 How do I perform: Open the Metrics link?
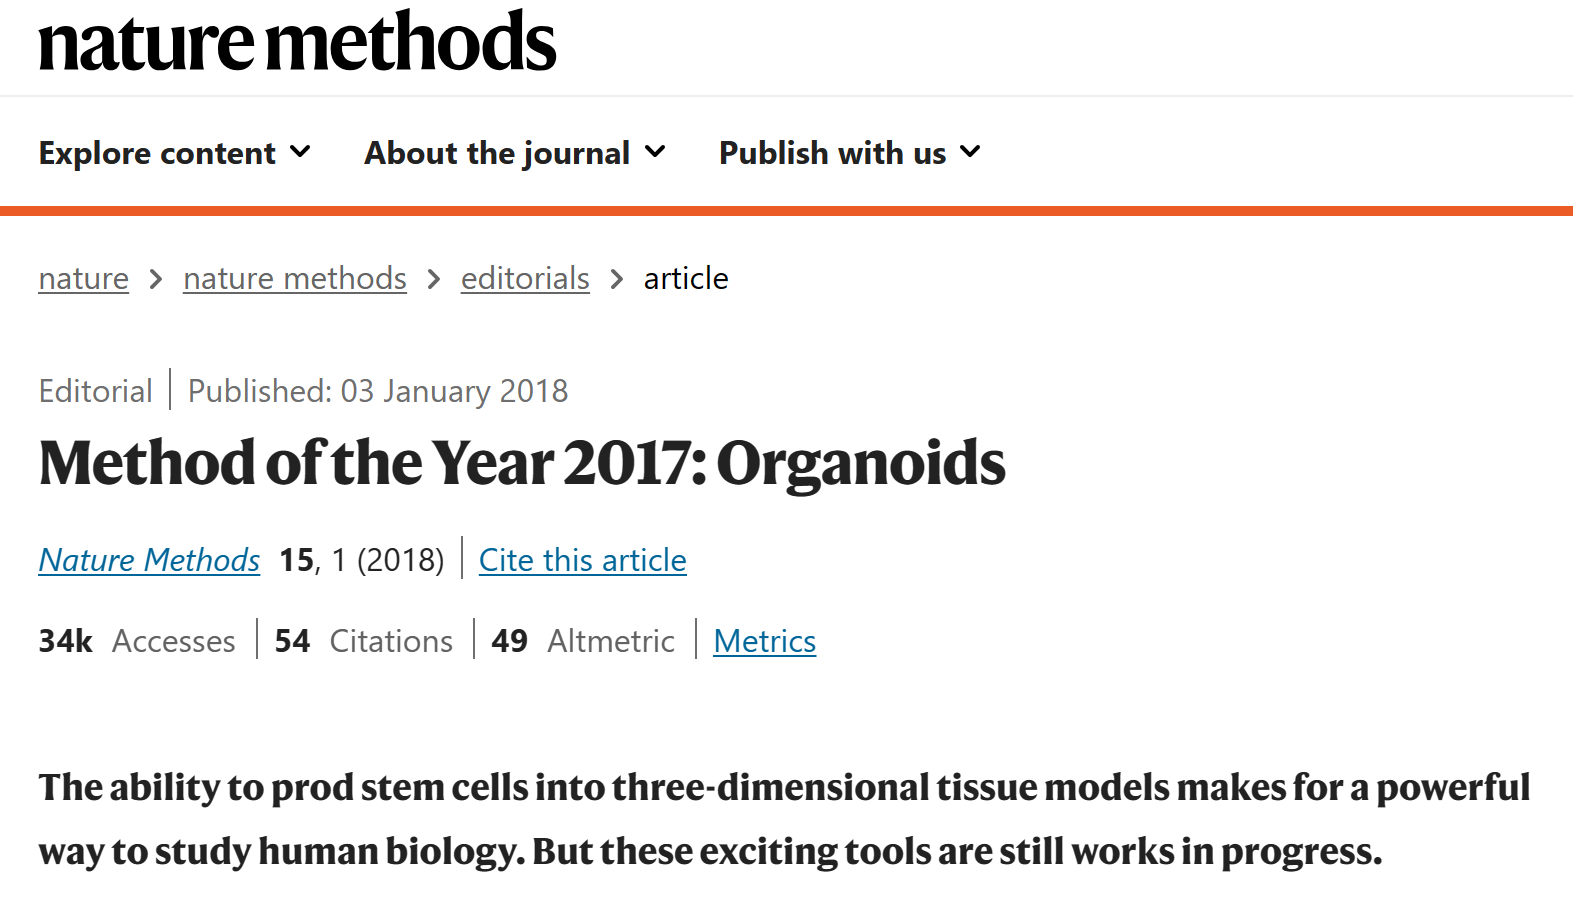coord(765,641)
